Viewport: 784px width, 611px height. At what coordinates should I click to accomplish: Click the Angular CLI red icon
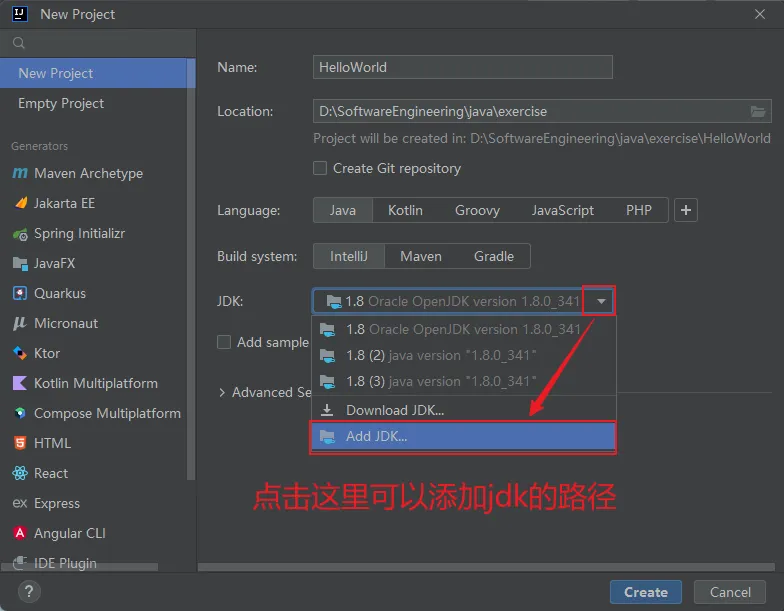click(x=20, y=533)
